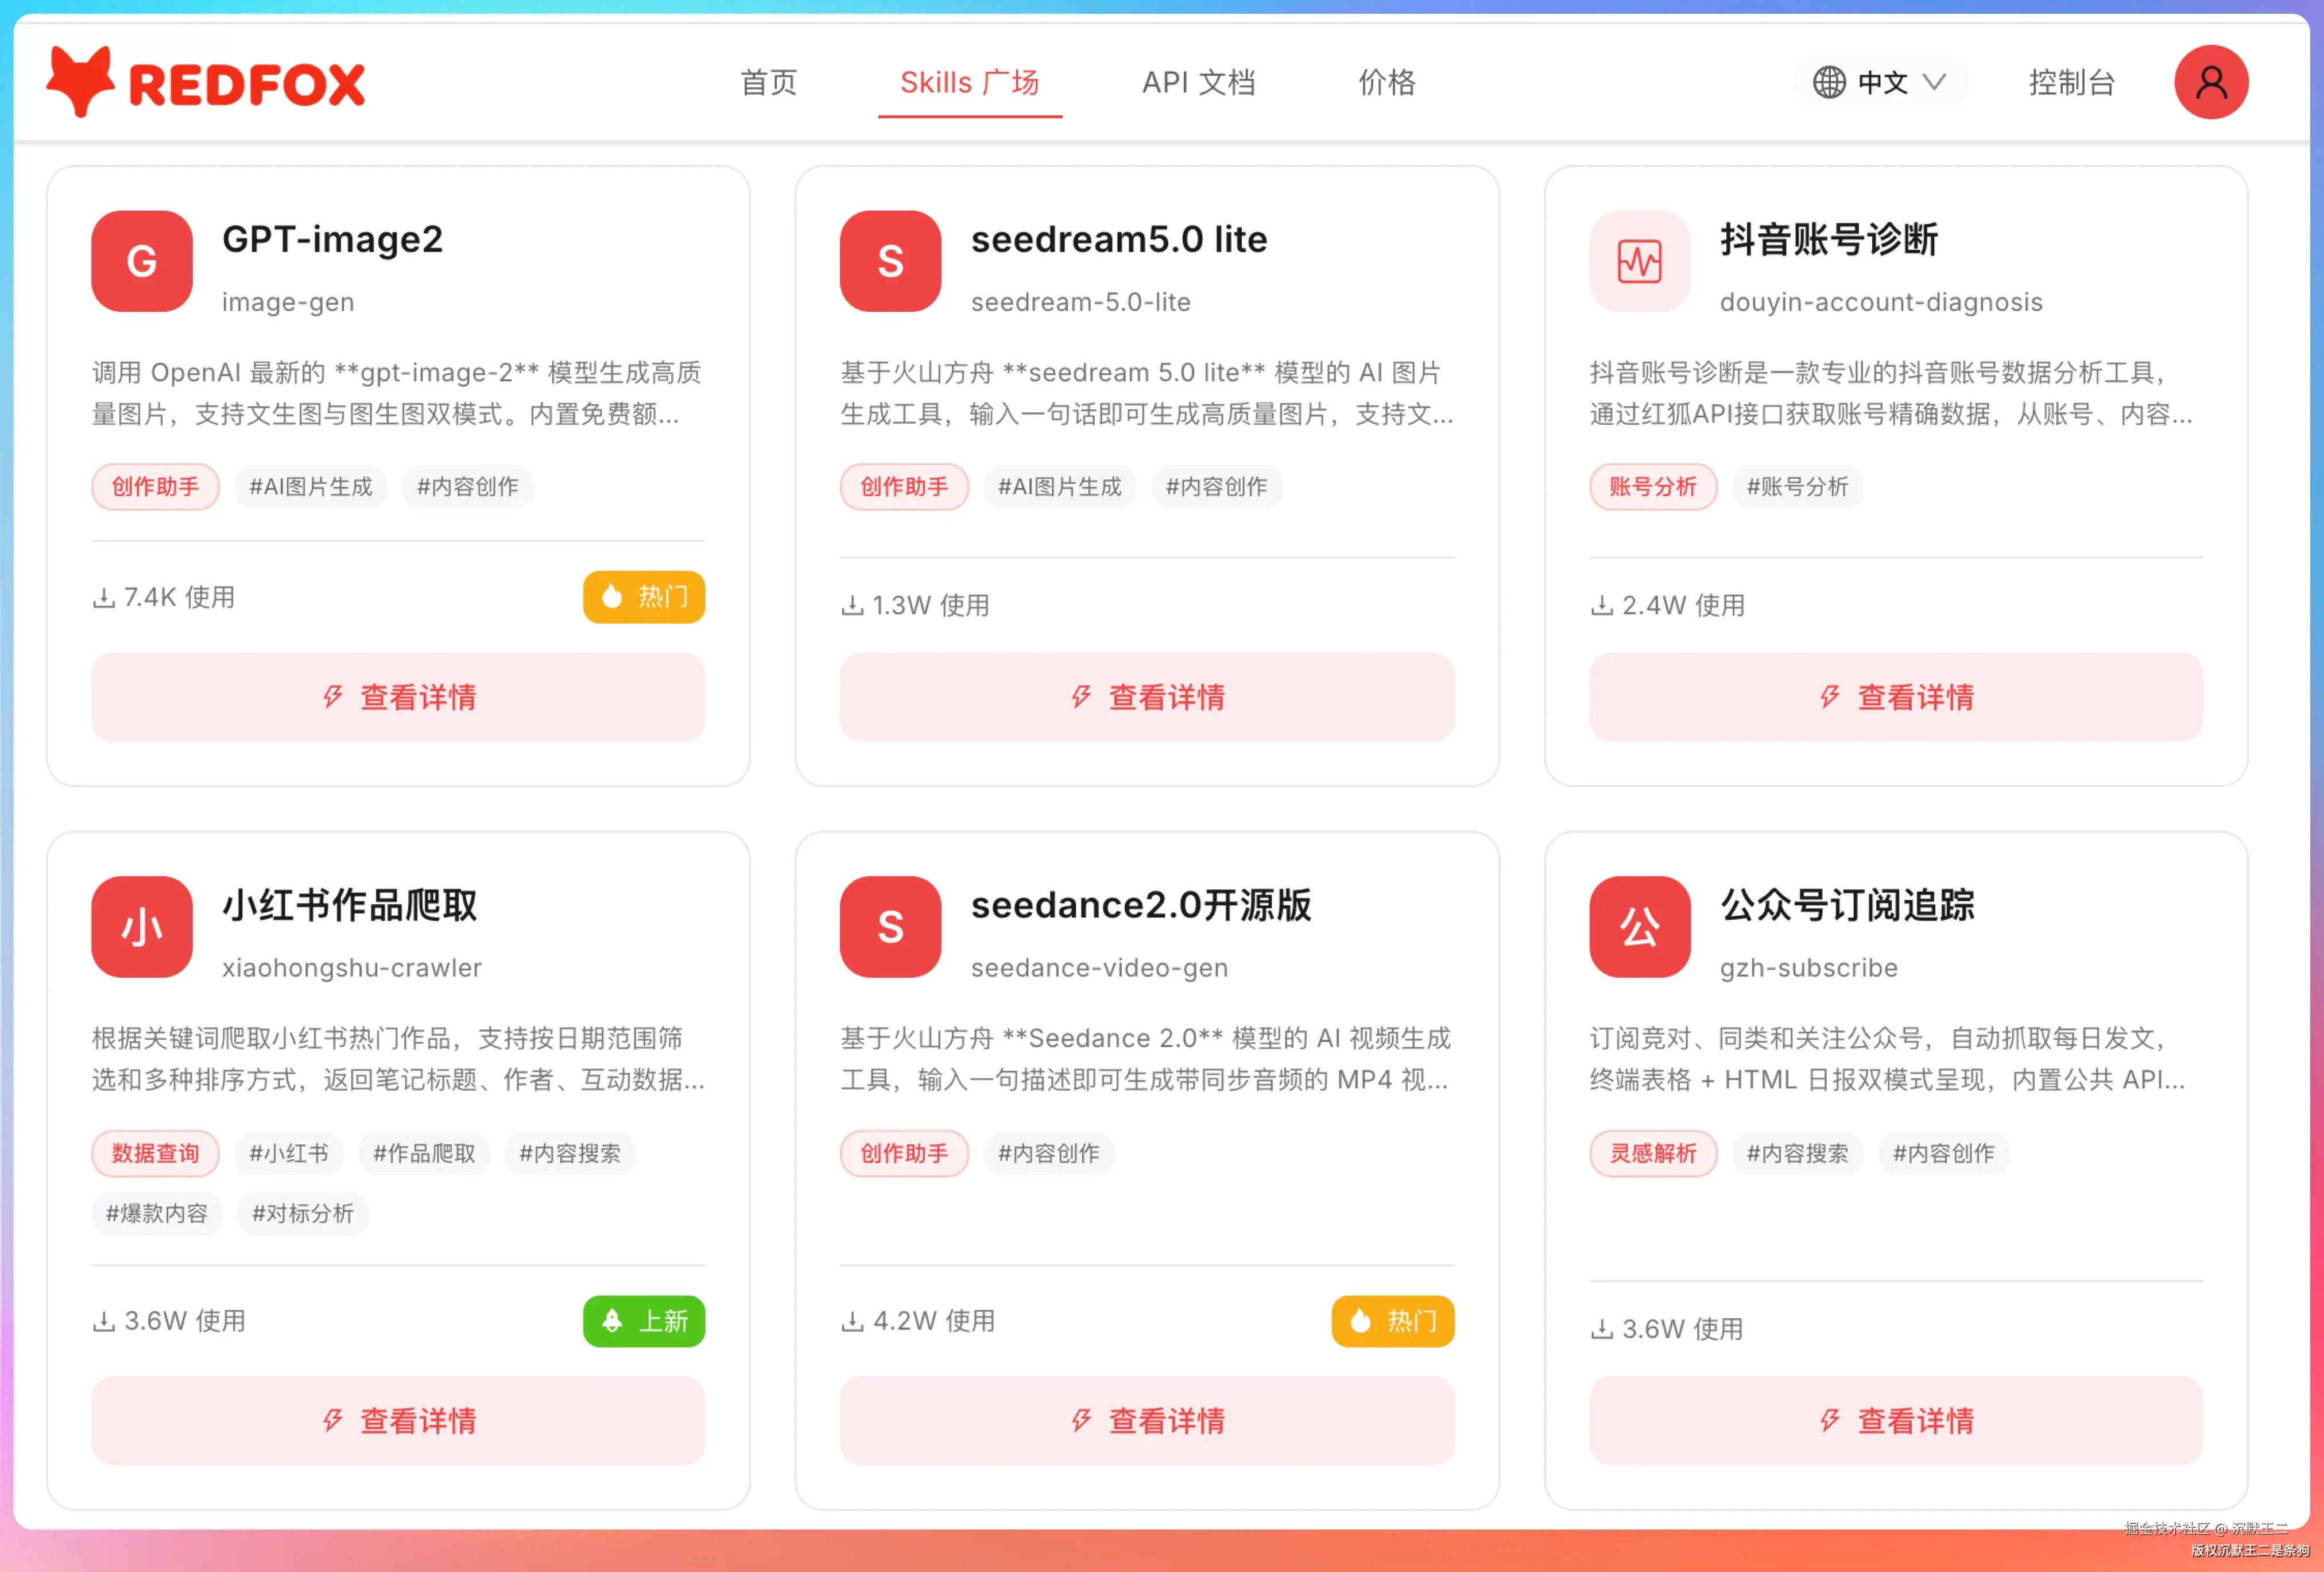Viewport: 2324px width, 1572px height.
Task: Click the 创作助手 tag on seedream5.0 lite
Action: [x=904, y=487]
